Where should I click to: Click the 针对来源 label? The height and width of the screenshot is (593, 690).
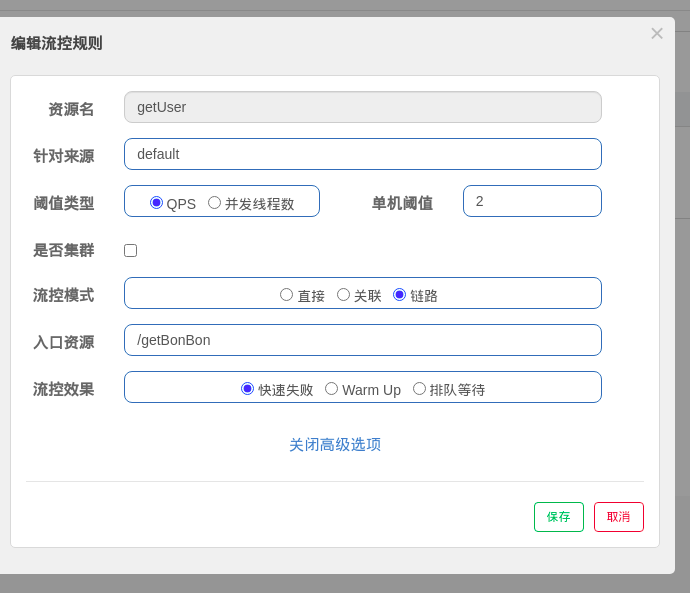pyautogui.click(x=64, y=156)
